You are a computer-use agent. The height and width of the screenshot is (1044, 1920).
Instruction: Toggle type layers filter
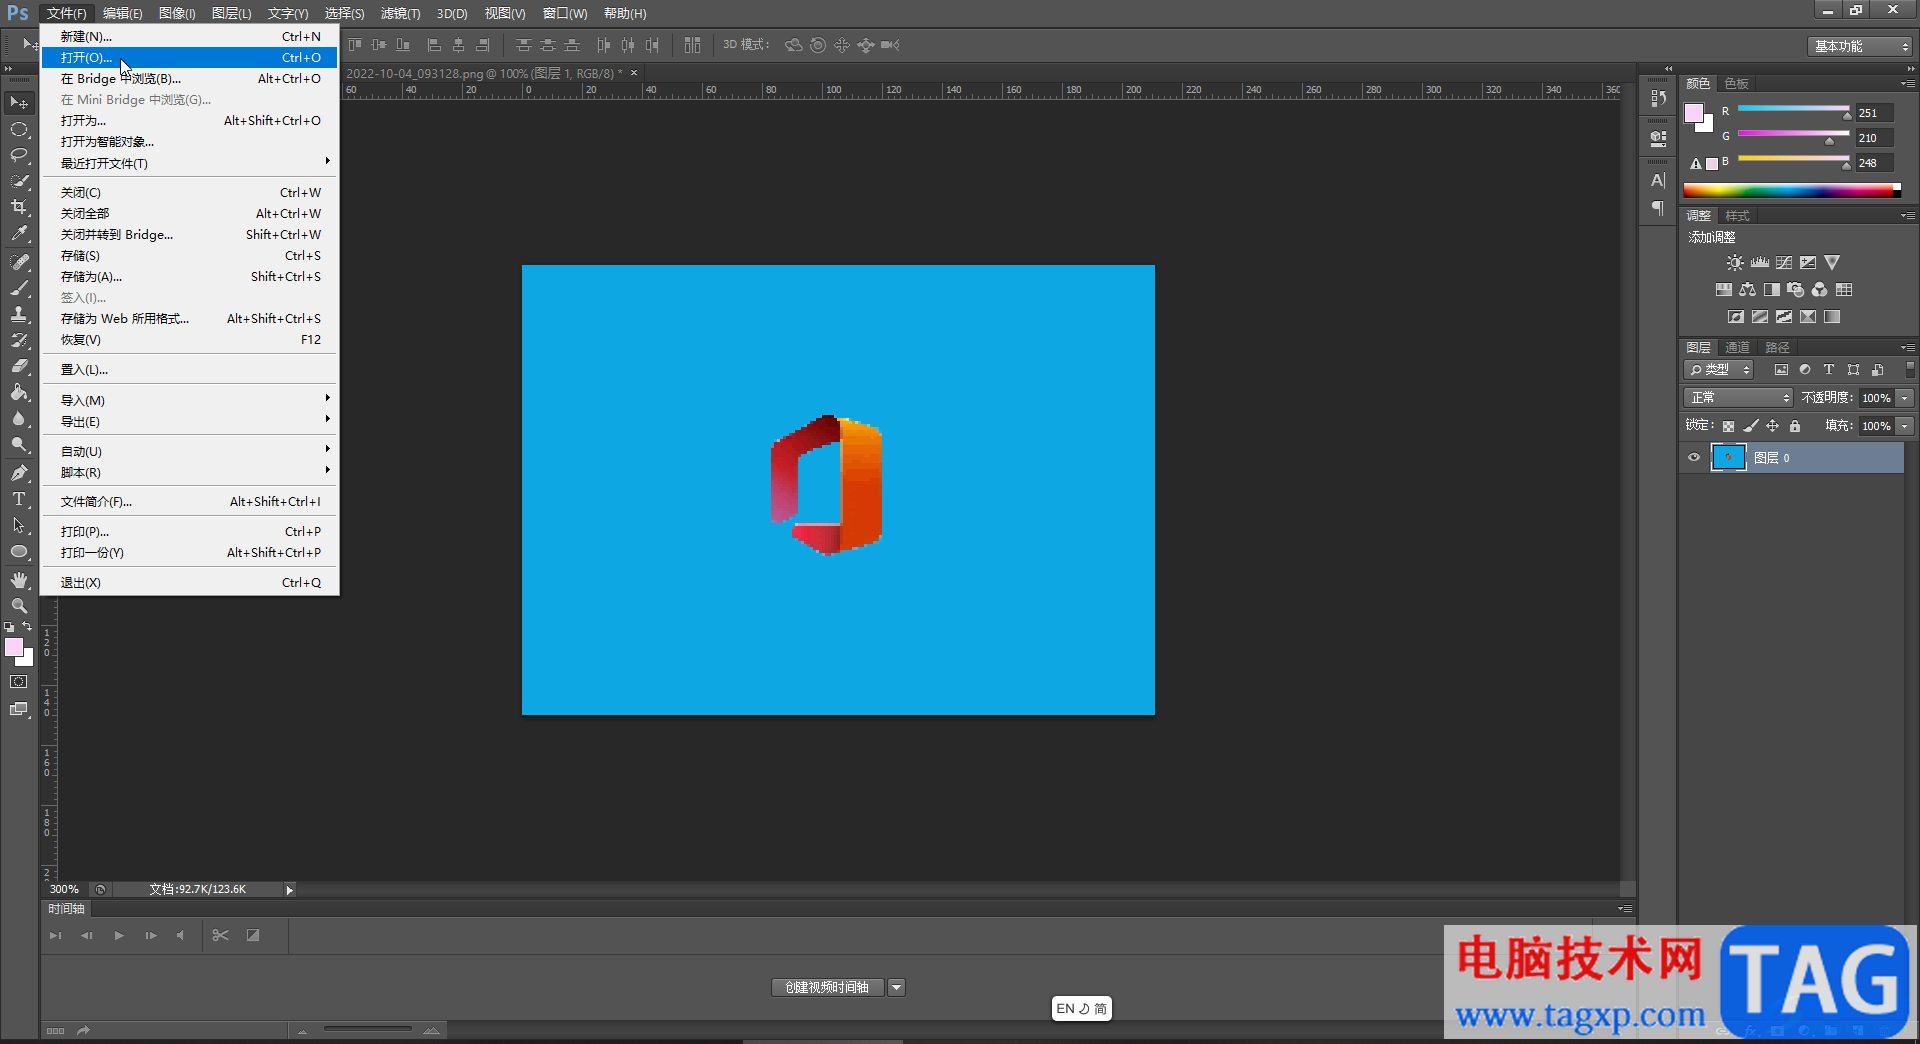click(x=1829, y=370)
